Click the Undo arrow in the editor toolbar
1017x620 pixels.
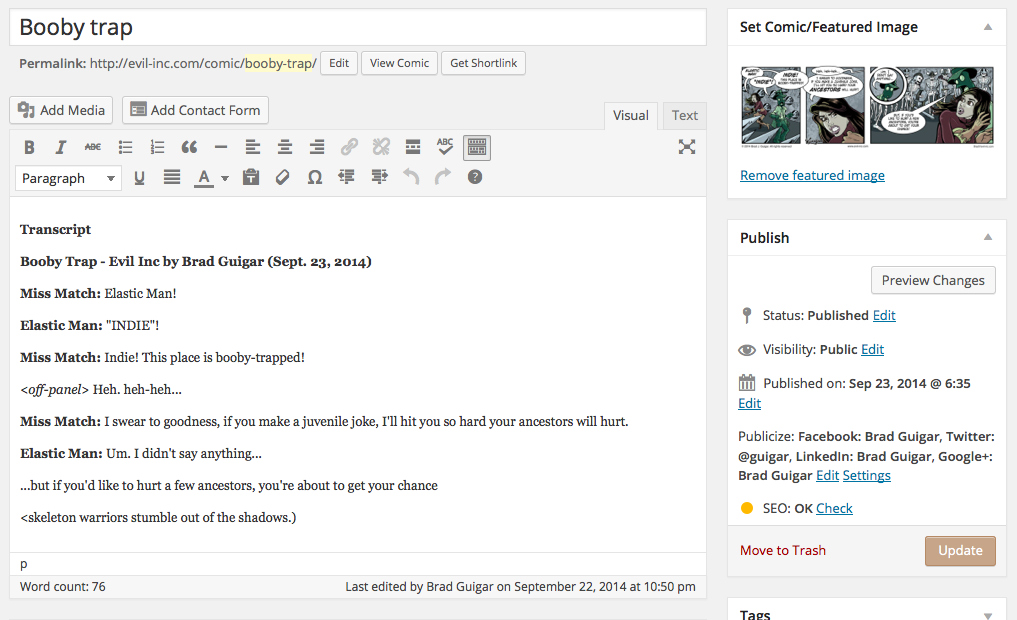coord(411,177)
